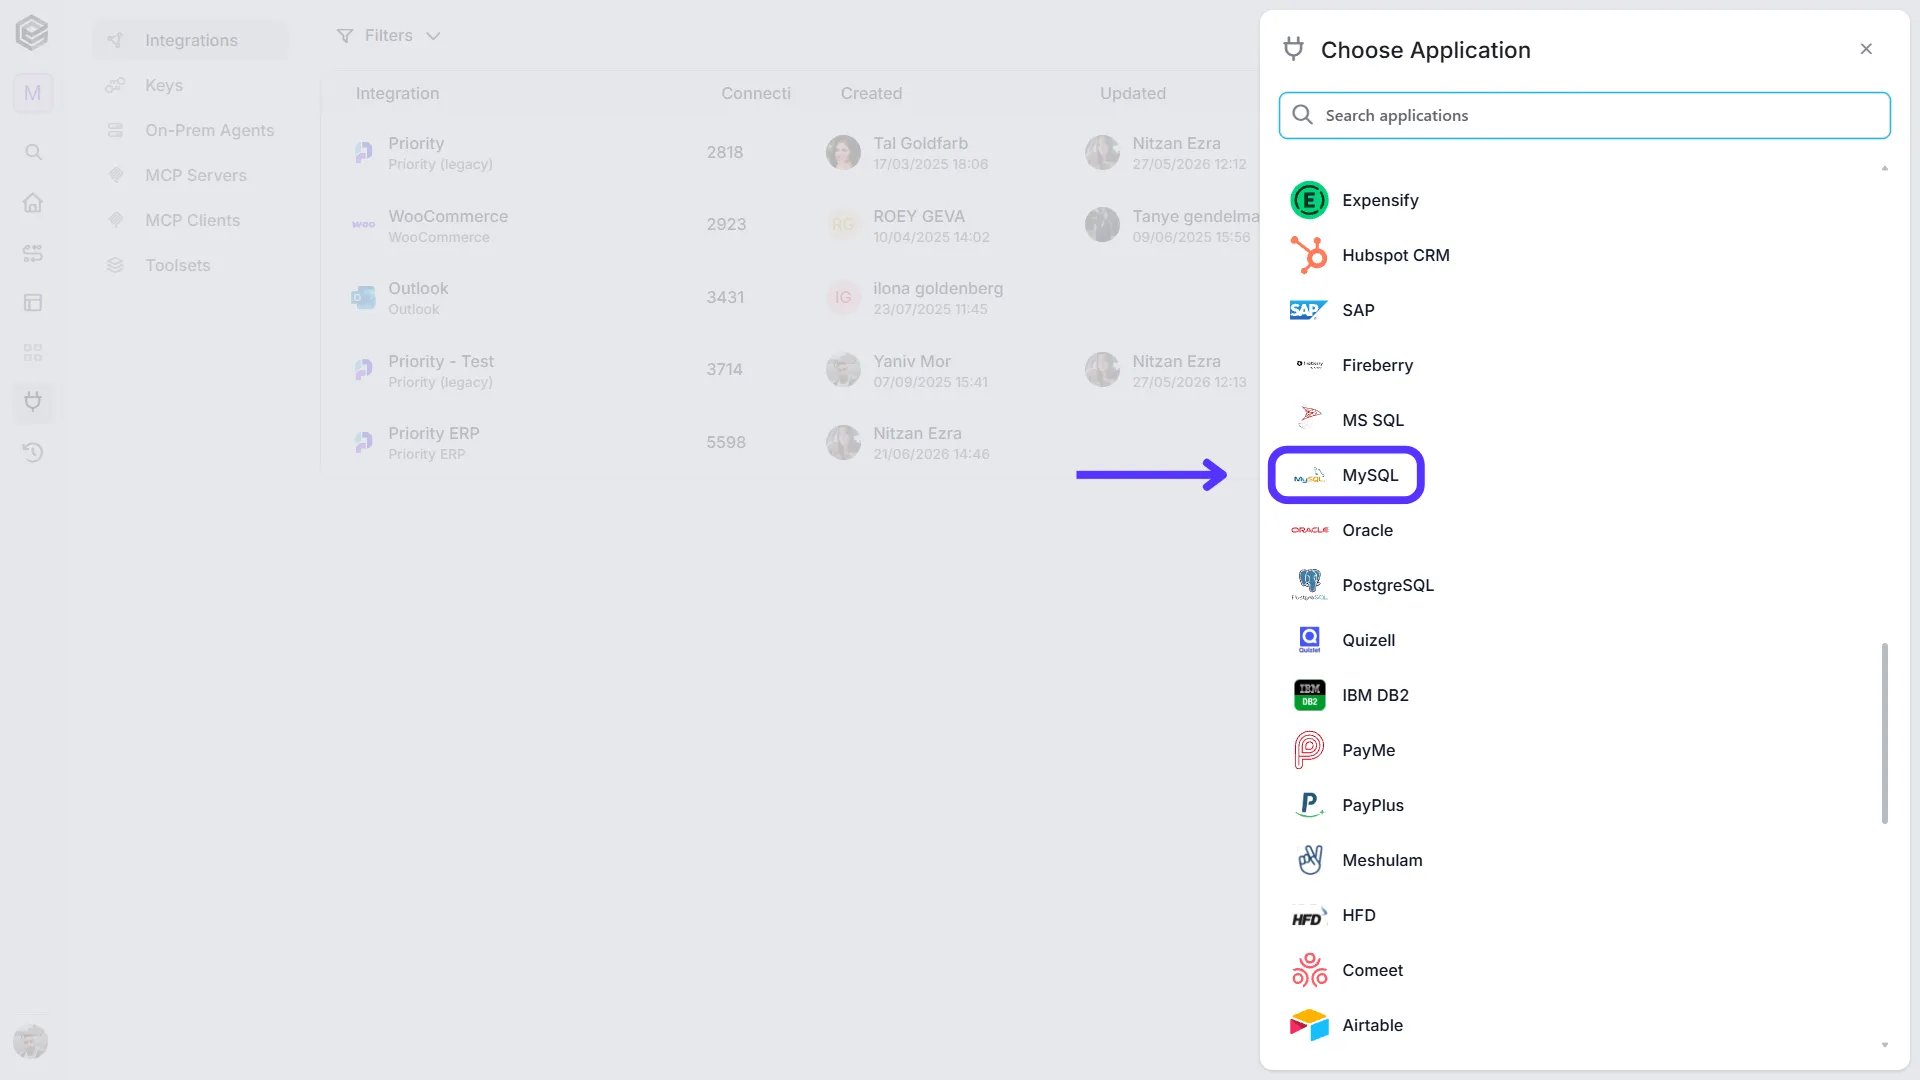This screenshot has height=1080, width=1920.
Task: Open the WooCommerce integration row
Action: pos(790,225)
